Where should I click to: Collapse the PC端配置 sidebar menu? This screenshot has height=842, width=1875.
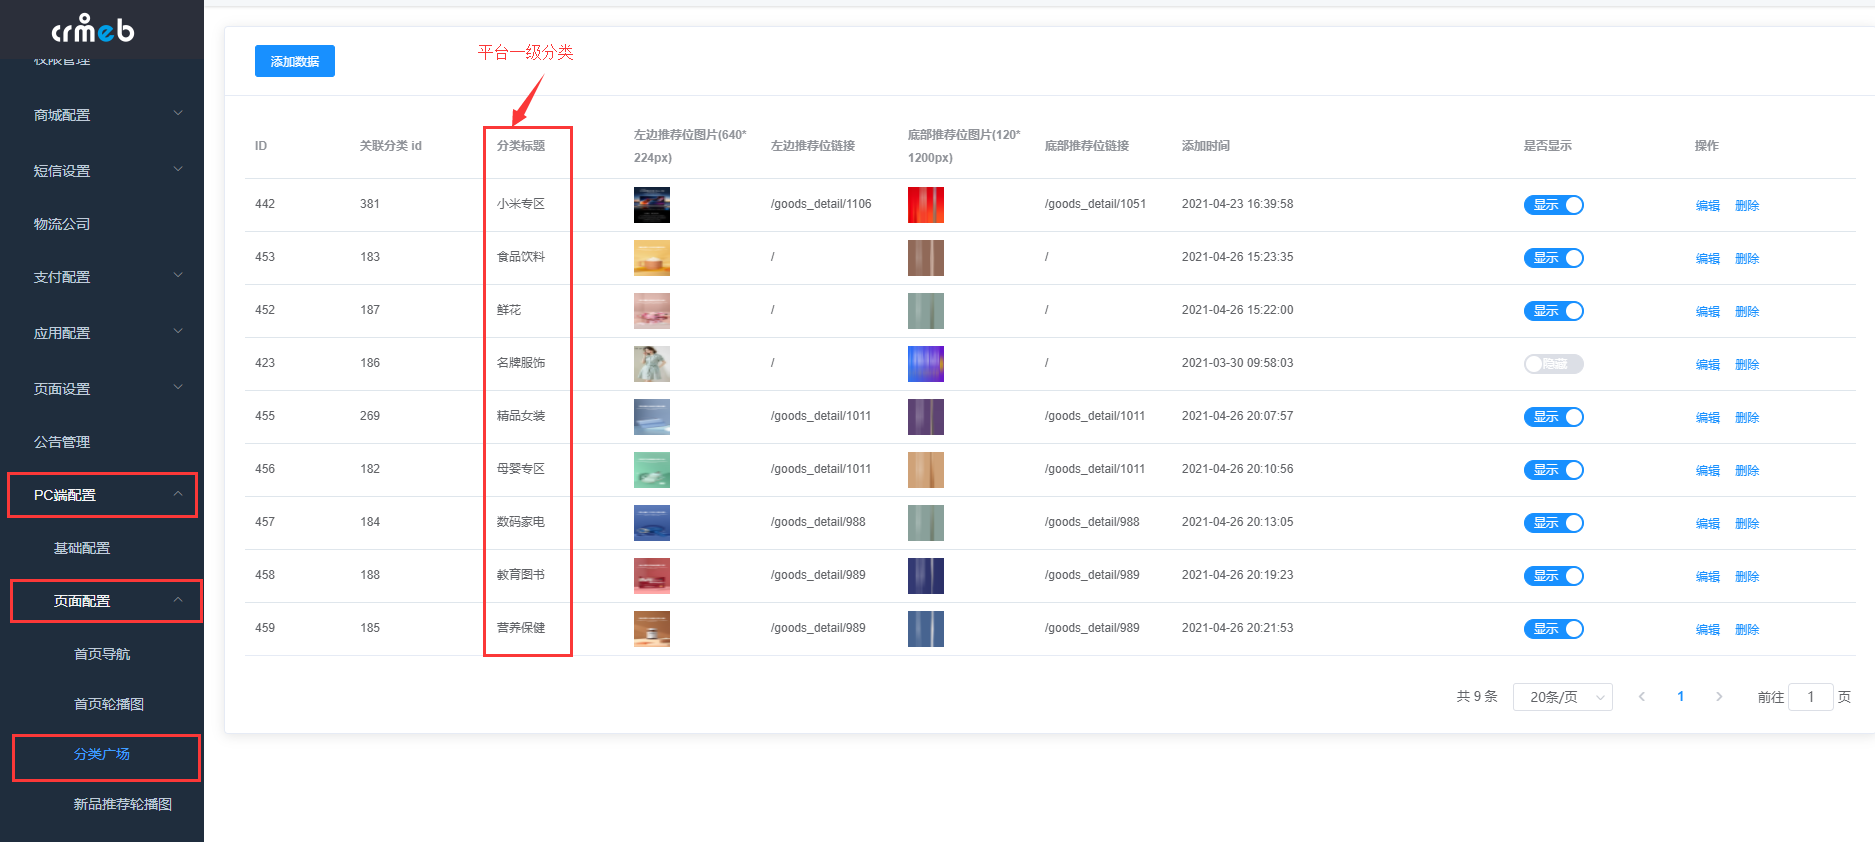tap(102, 495)
